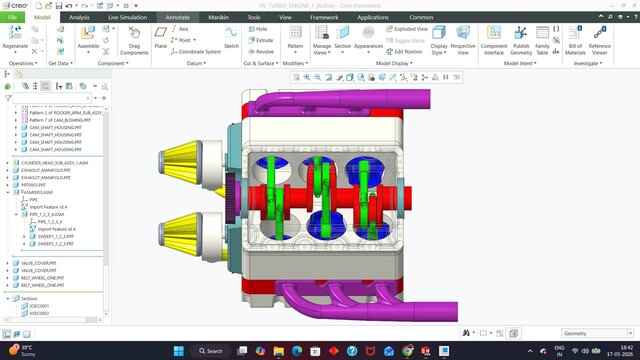Click Refit icon in graphics toolbar
This screenshot has width=640, height=360.
[x=296, y=77]
